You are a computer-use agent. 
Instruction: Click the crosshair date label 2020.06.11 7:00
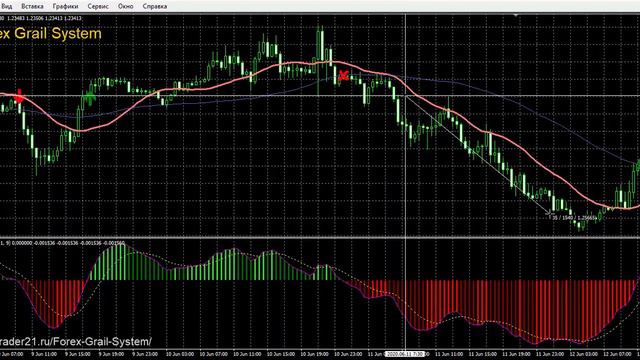click(405, 354)
